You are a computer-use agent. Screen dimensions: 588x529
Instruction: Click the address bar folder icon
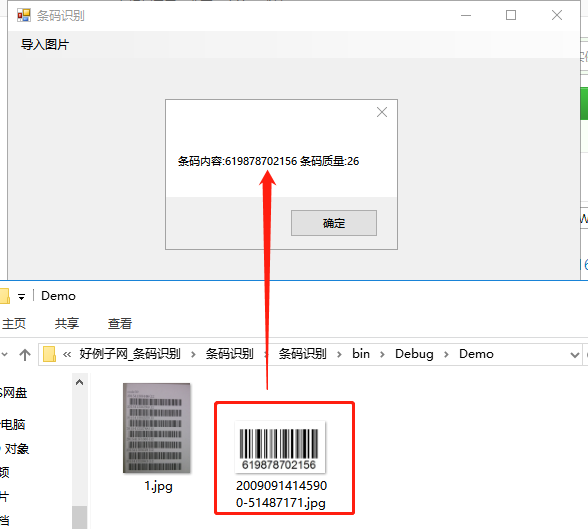pyautogui.click(x=49, y=354)
